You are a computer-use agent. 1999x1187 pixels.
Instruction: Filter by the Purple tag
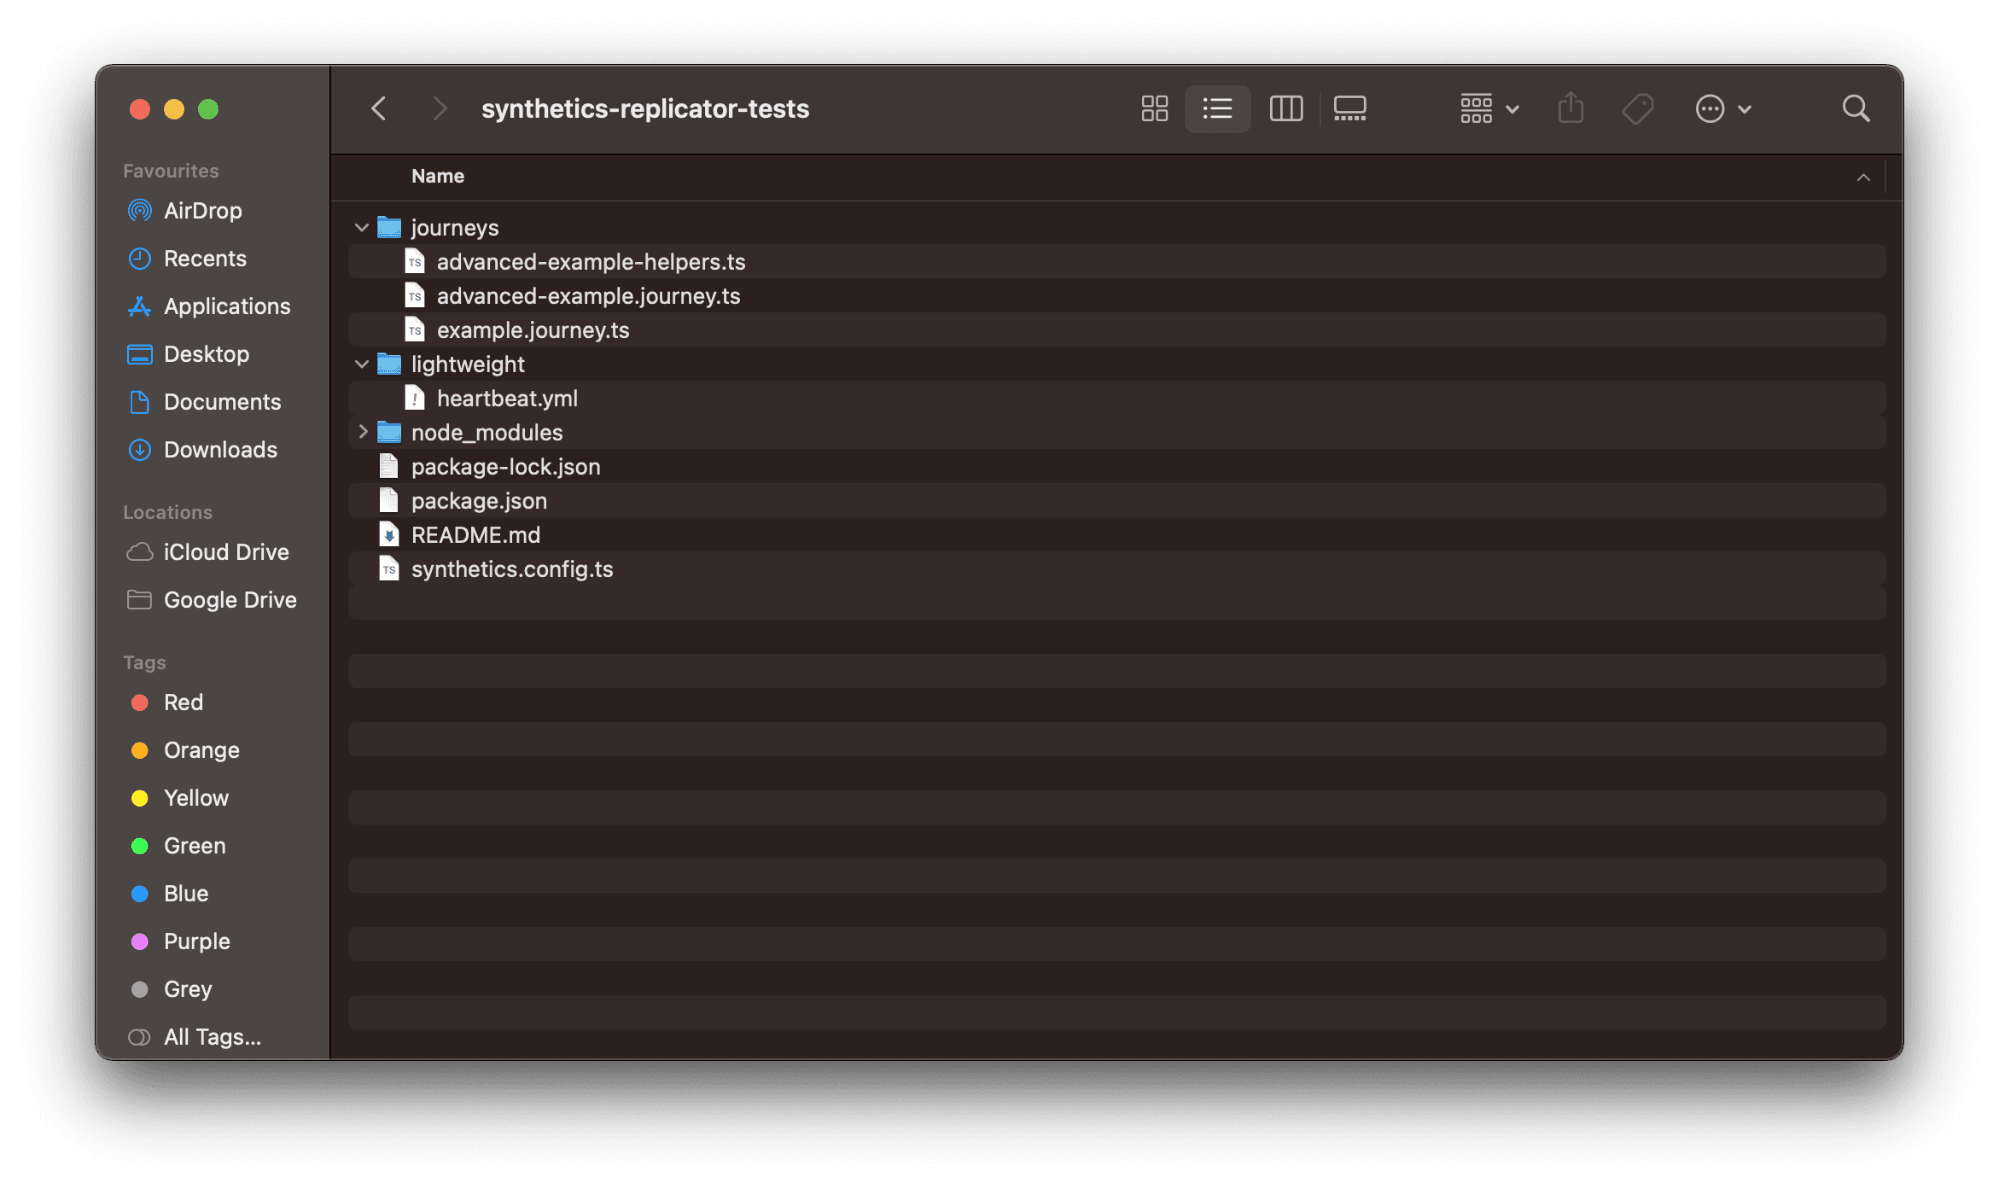point(196,941)
